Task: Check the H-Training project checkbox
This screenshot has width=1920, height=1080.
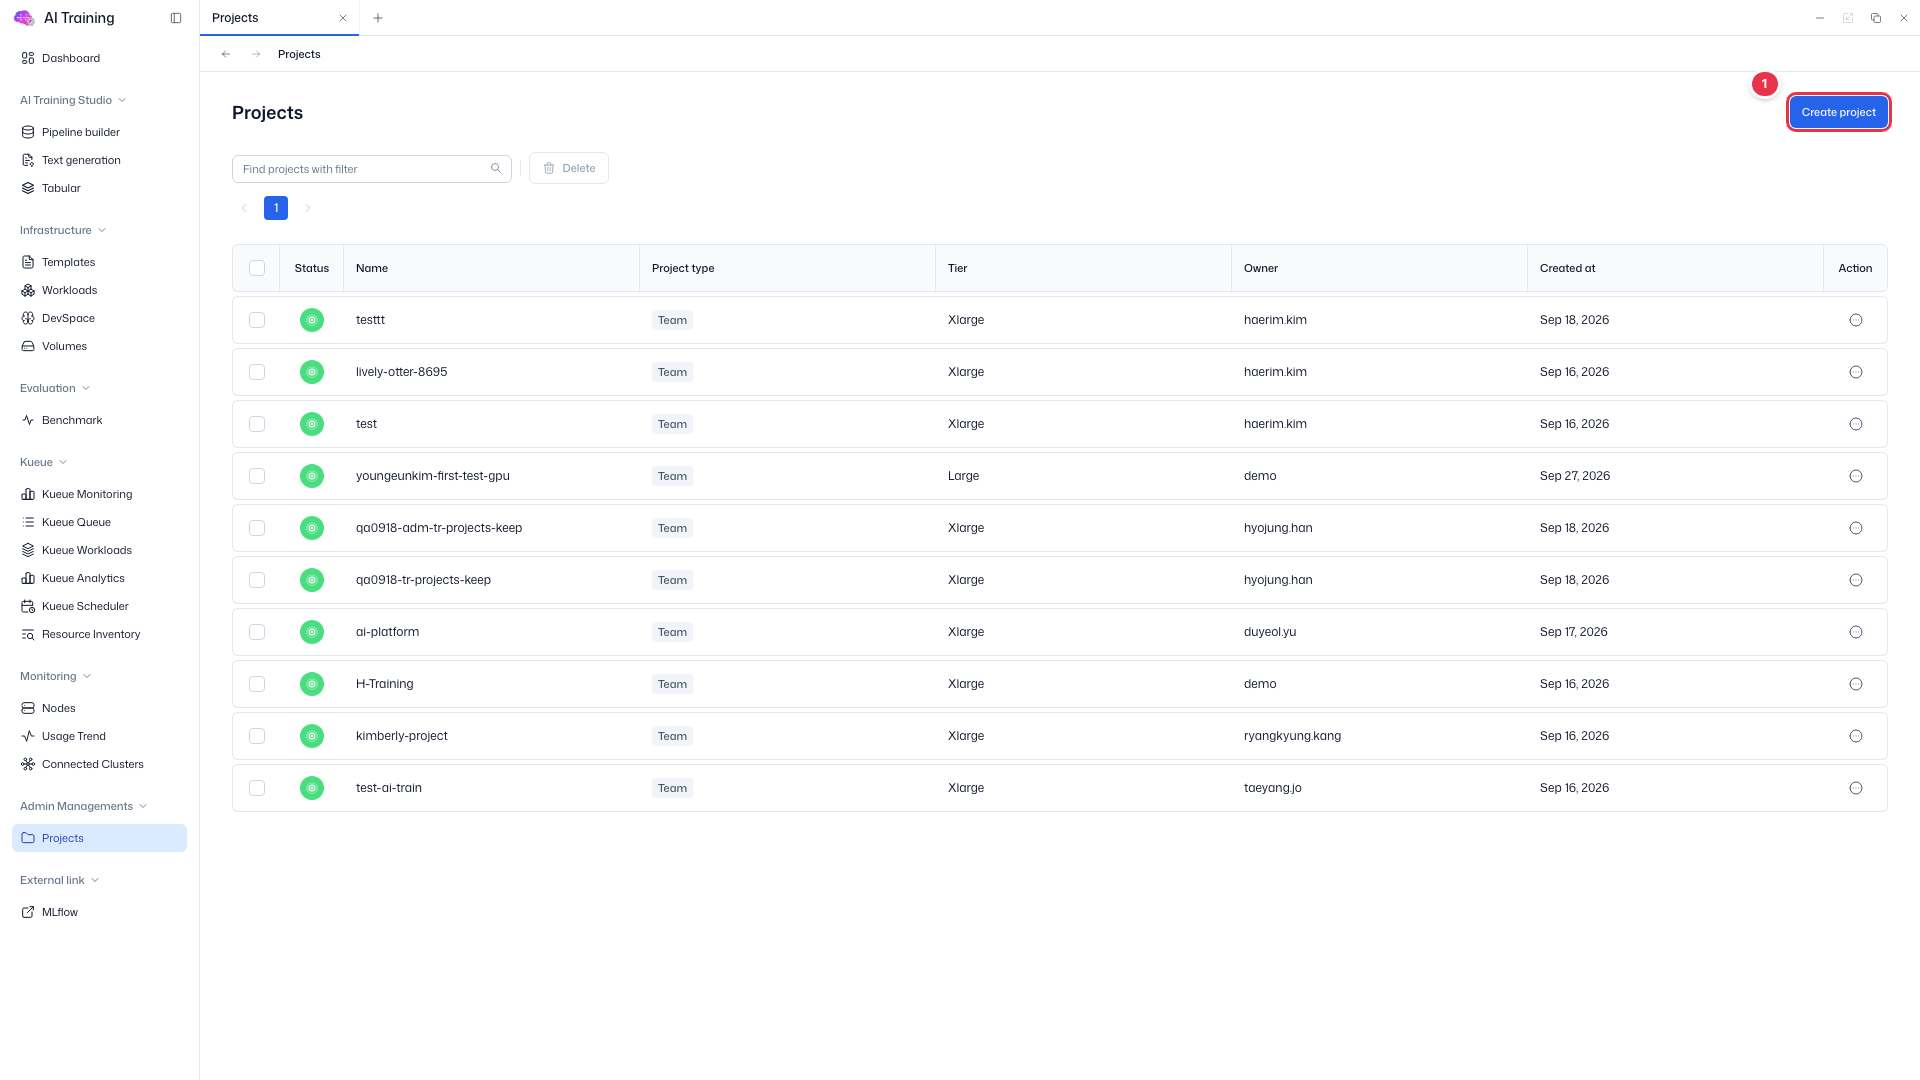Action: click(x=257, y=684)
